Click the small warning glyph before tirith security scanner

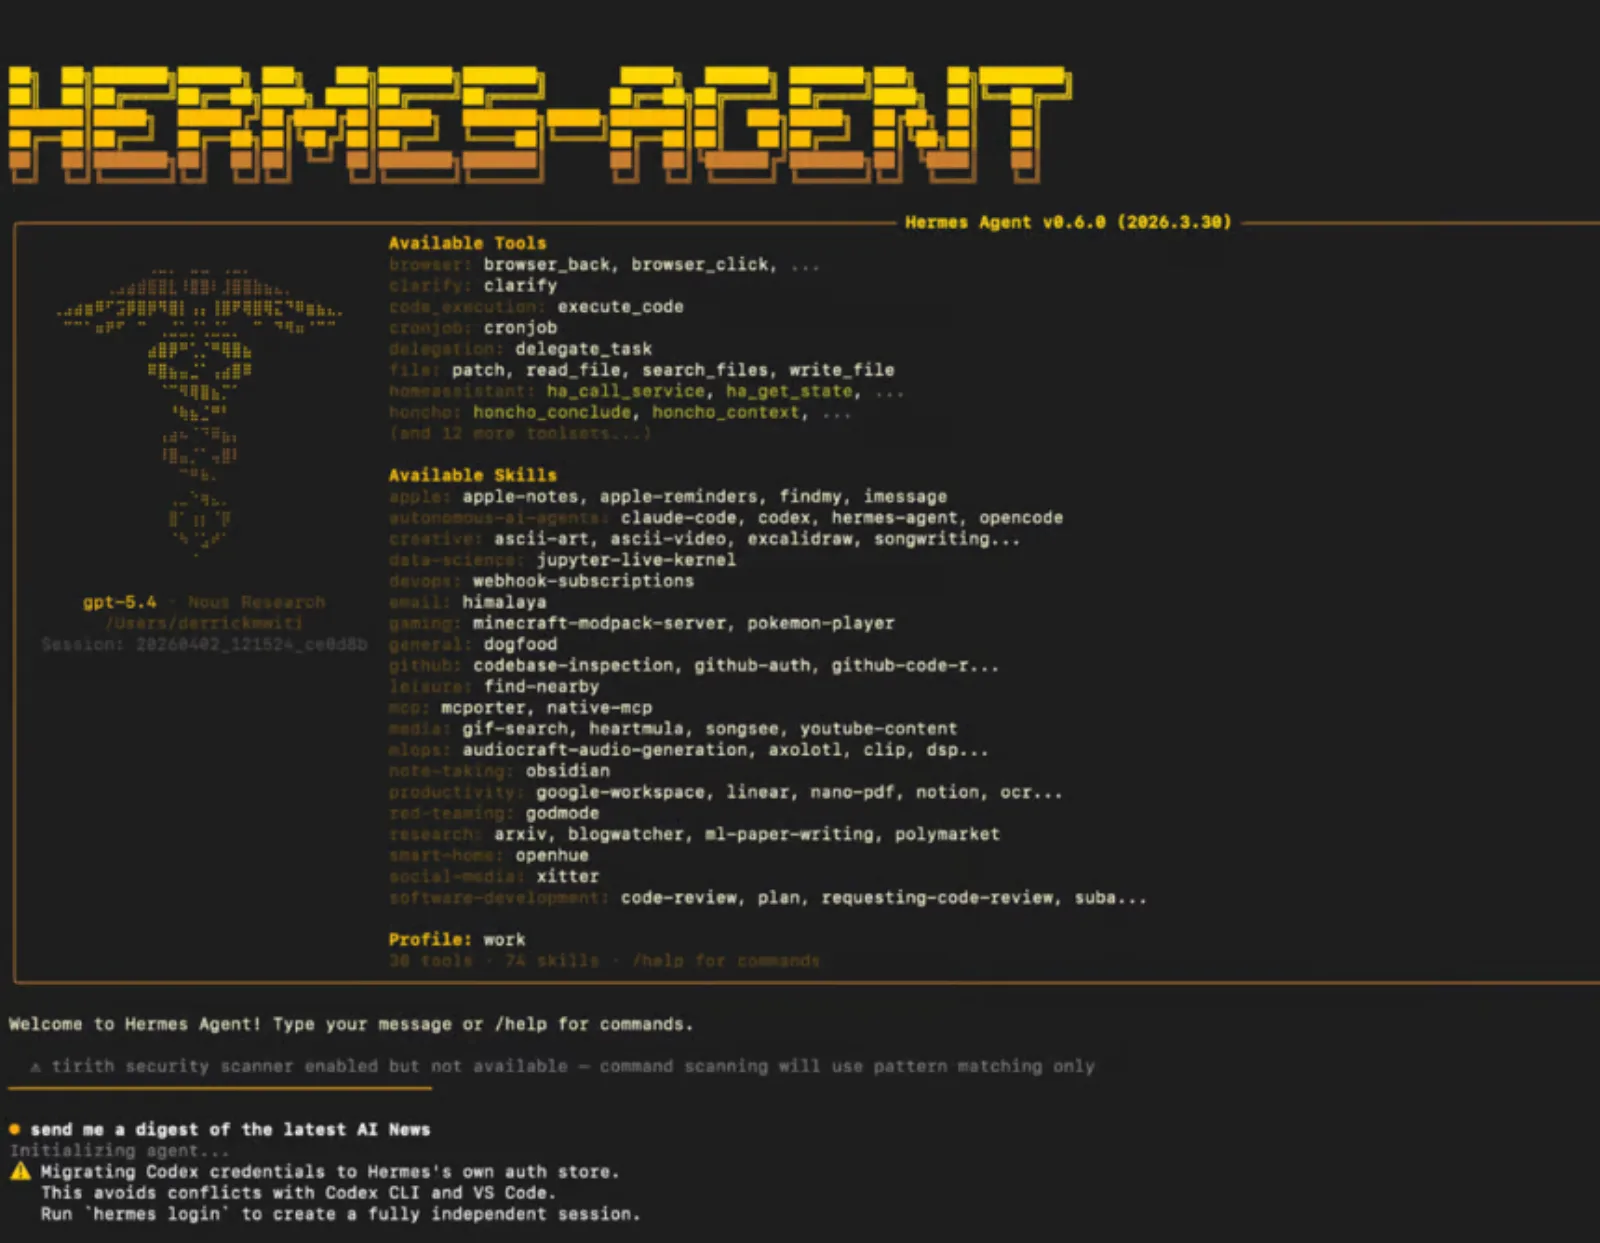(x=36, y=1067)
